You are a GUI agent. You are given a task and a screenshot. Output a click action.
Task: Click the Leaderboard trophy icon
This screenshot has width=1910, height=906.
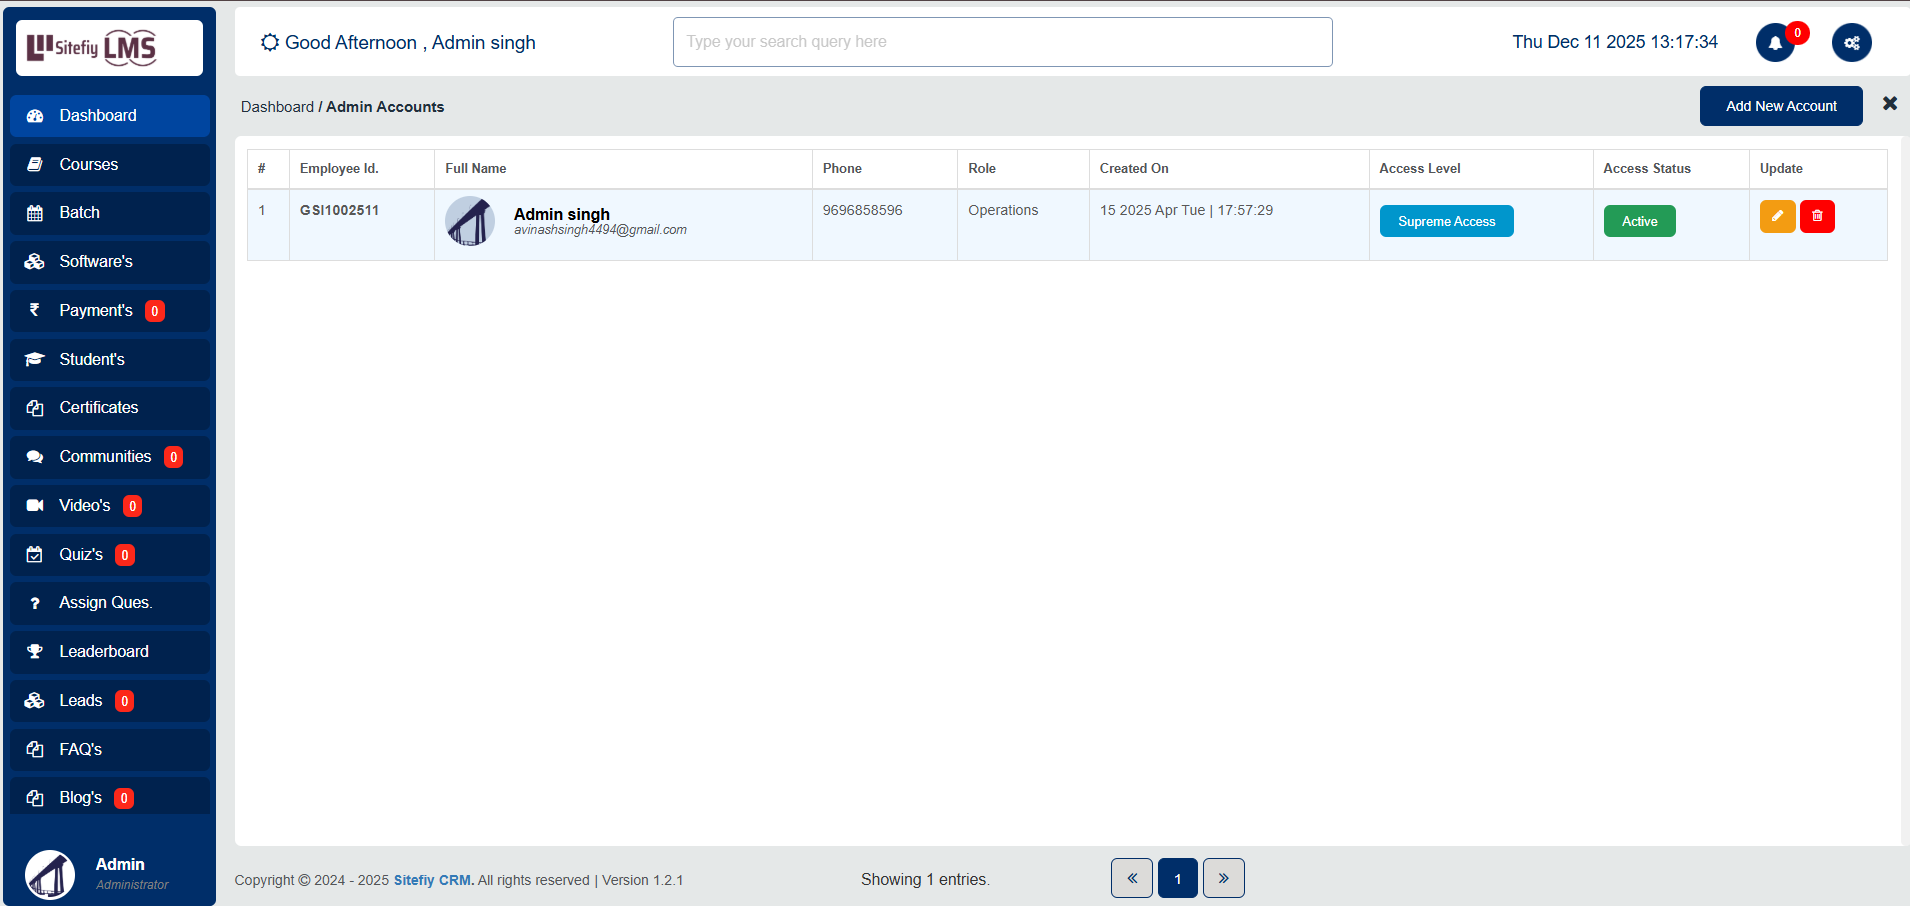click(x=35, y=652)
